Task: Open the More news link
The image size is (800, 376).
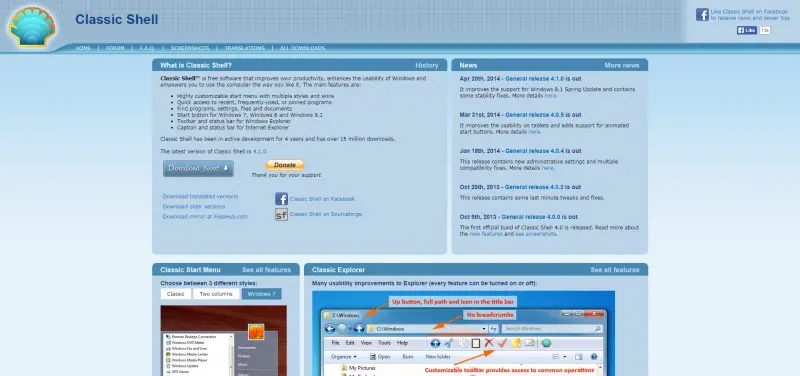Action: pos(621,65)
